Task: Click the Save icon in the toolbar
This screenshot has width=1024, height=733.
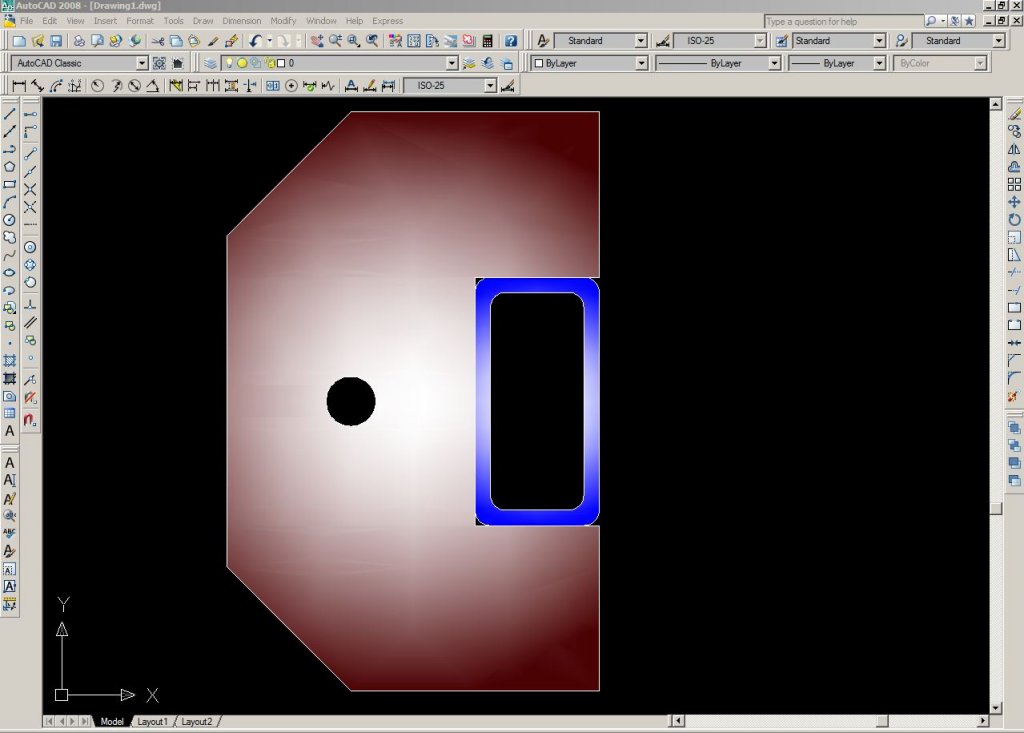Action: coord(56,41)
